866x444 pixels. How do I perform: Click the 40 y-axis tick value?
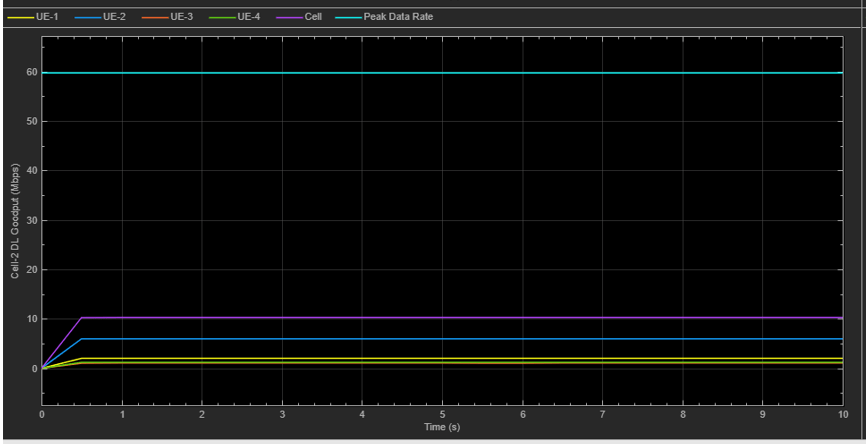tap(33, 171)
